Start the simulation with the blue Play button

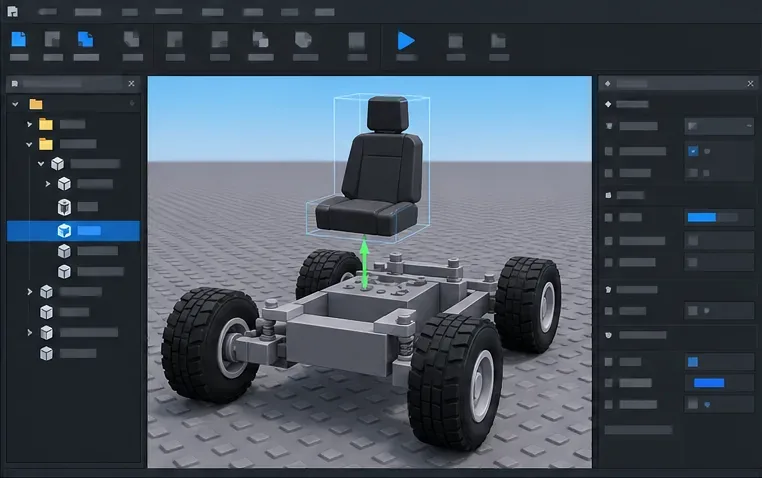coord(406,40)
